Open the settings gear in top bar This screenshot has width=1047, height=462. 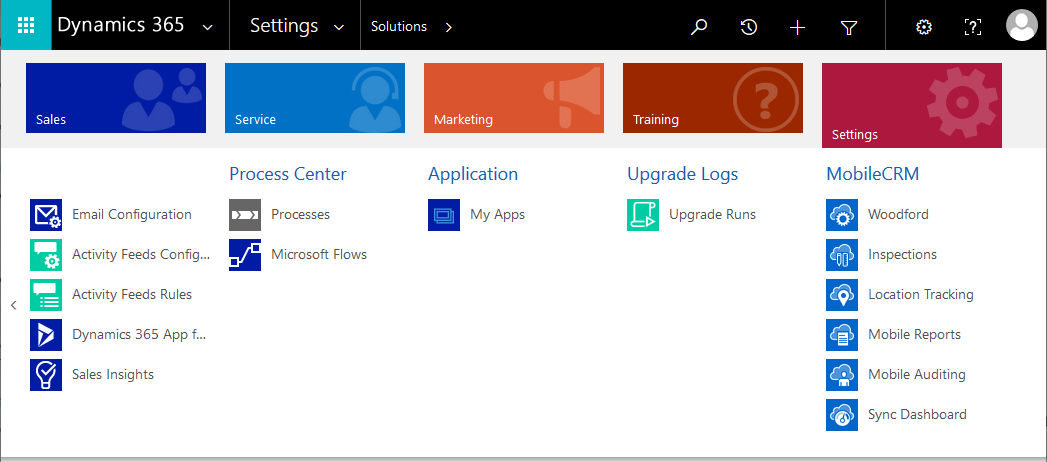[924, 27]
